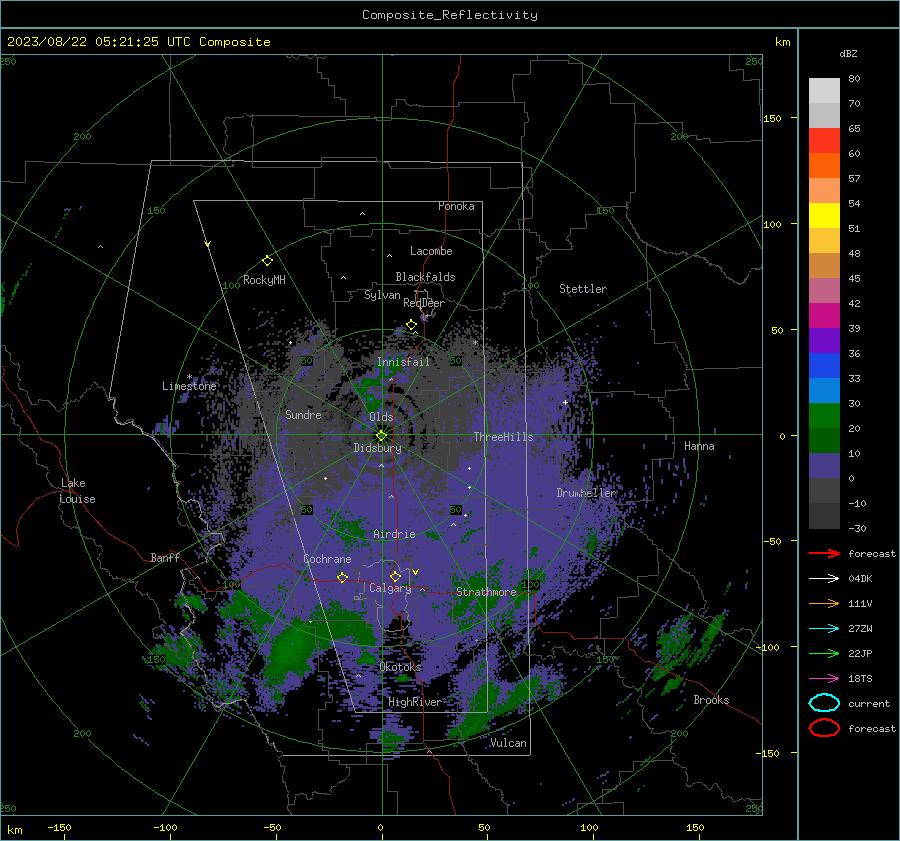Image resolution: width=900 pixels, height=841 pixels.
Task: Pick the lightest gray 80 dBZ swatch
Action: tap(824, 90)
